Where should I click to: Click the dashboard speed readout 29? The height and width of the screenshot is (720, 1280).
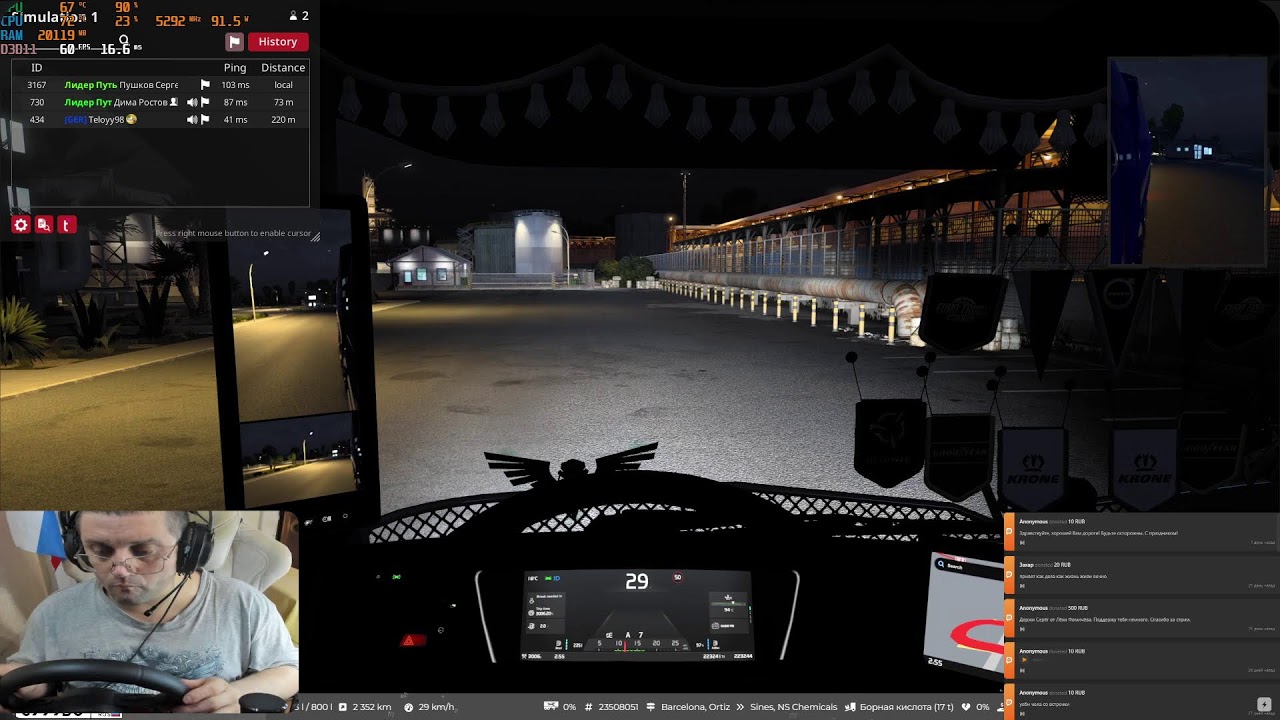(x=636, y=581)
